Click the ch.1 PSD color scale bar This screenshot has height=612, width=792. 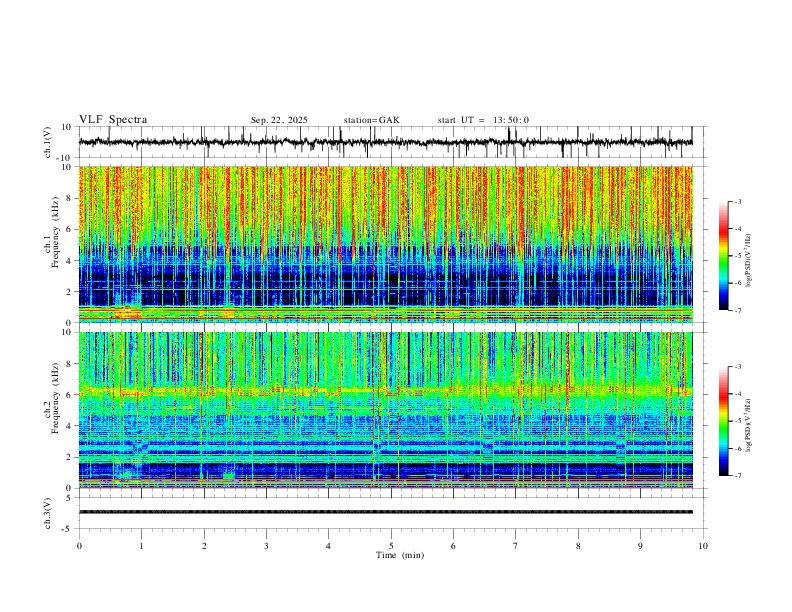[x=724, y=256]
